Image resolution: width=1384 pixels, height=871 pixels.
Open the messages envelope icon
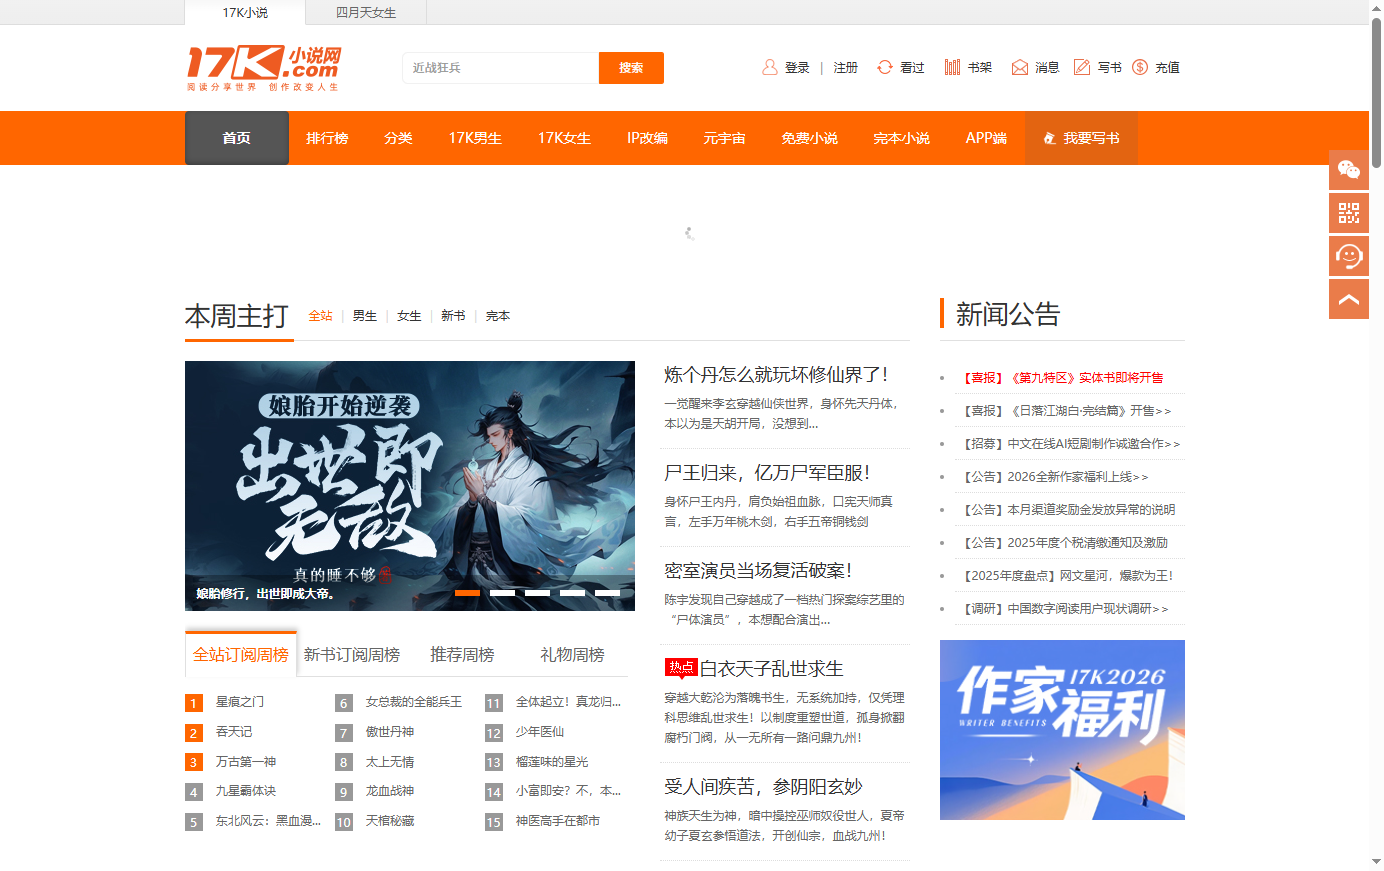[1020, 67]
